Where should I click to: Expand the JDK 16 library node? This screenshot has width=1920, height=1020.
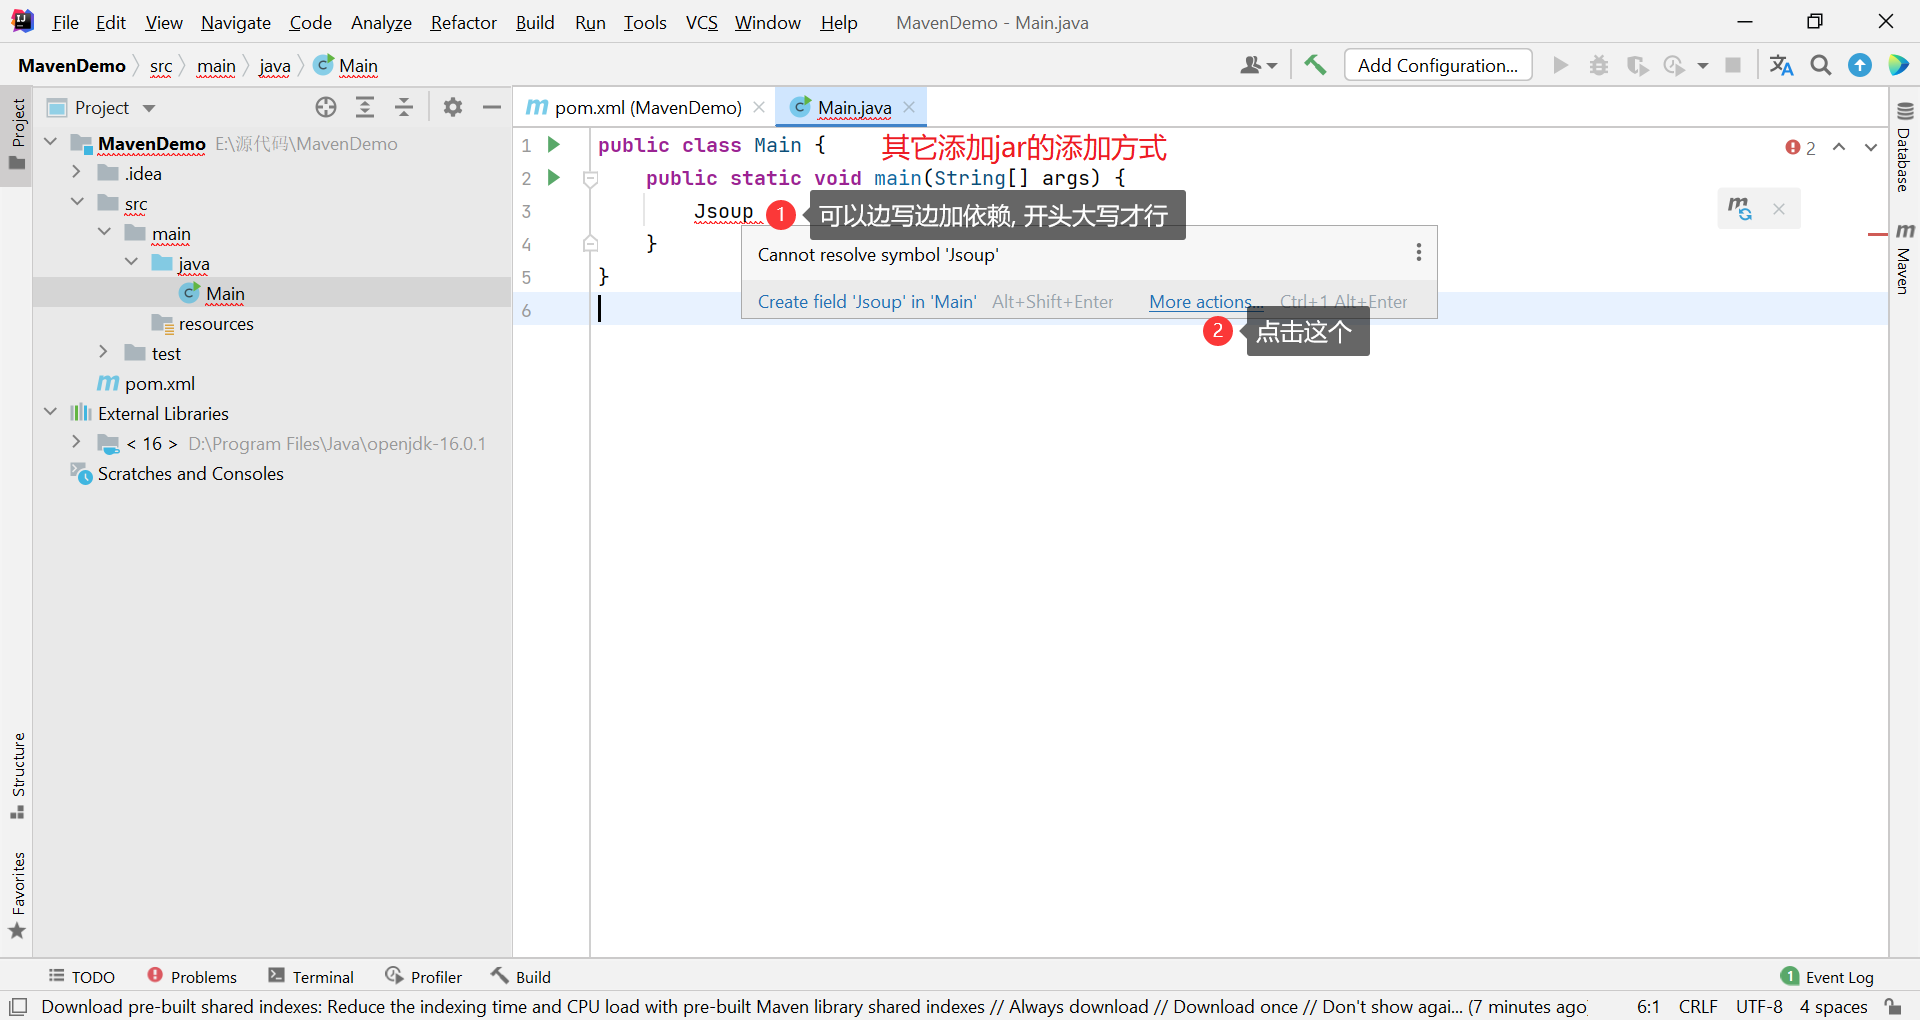coord(76,442)
